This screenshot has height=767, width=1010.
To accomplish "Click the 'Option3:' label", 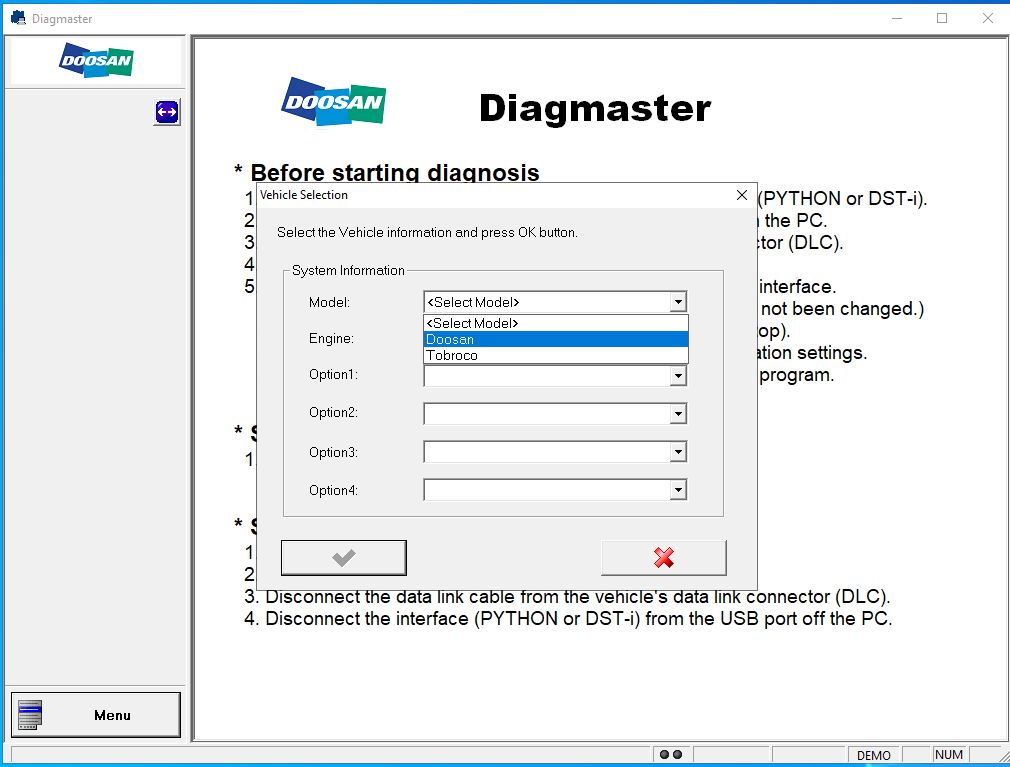I will 333,452.
